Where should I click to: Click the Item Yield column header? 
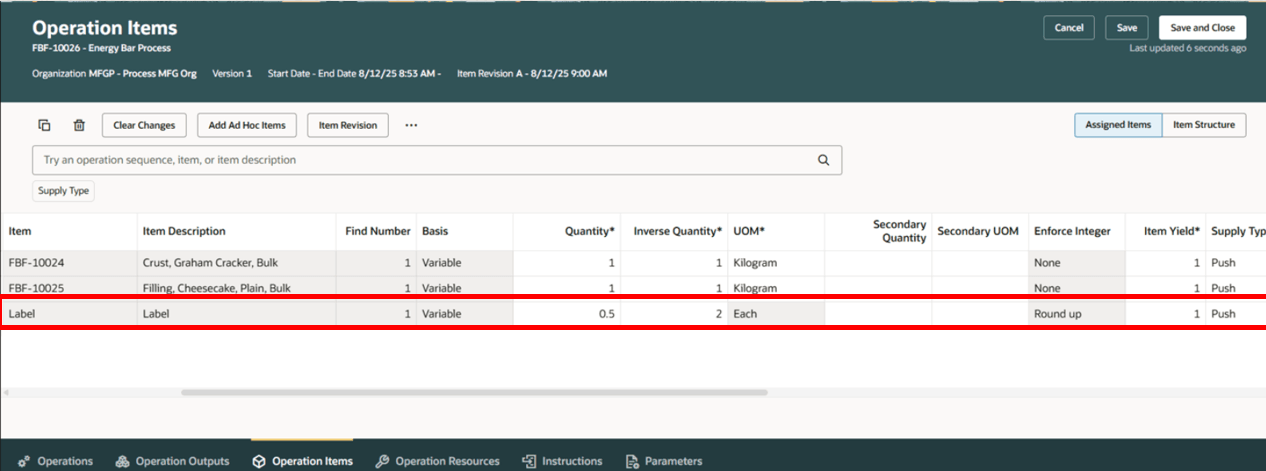[x=1166, y=231]
